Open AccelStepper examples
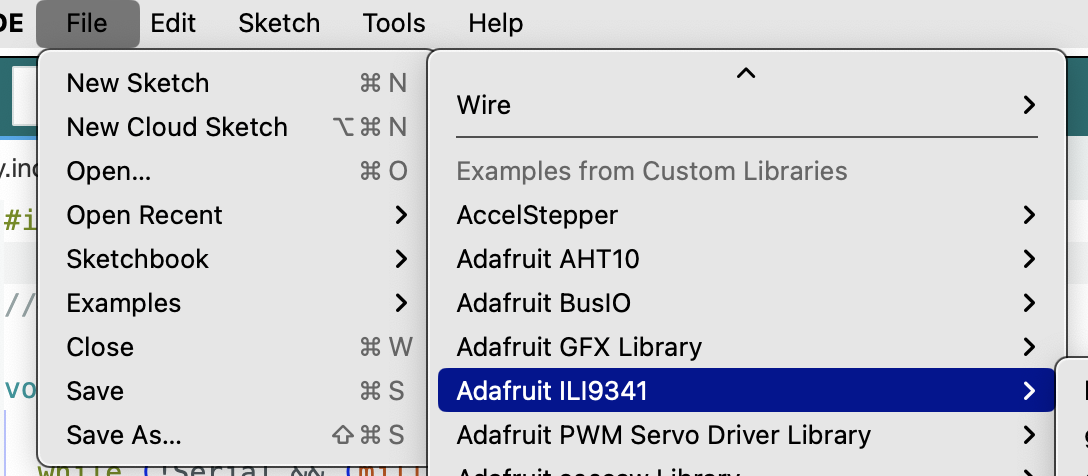The height and width of the screenshot is (476, 1088). click(x=747, y=215)
